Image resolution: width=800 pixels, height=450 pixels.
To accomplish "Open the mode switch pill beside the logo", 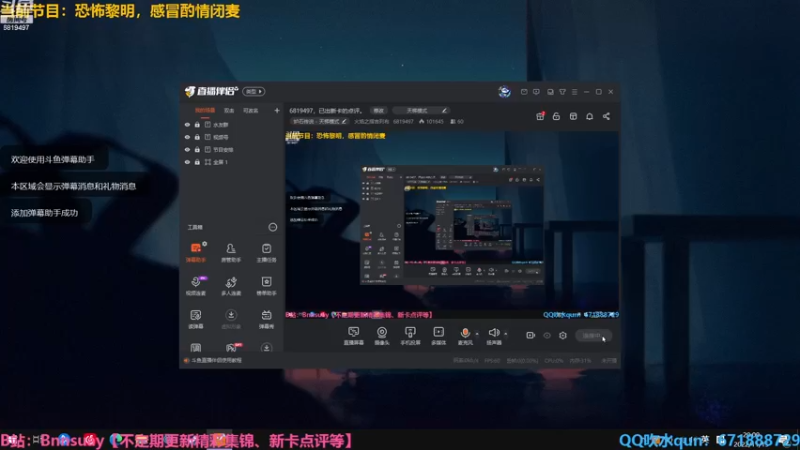I will pyautogui.click(x=254, y=91).
